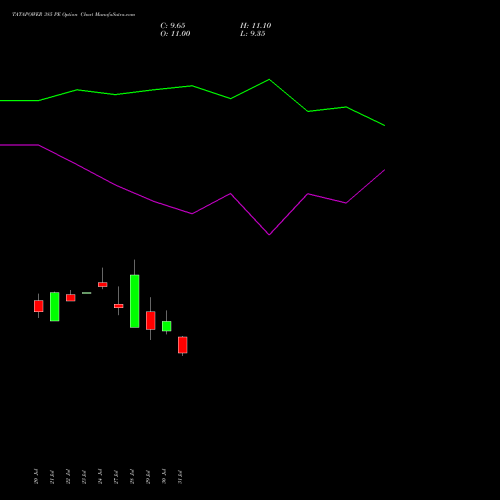Click the highest peak of the green line
The height and width of the screenshot is (500, 500).
pos(269,80)
